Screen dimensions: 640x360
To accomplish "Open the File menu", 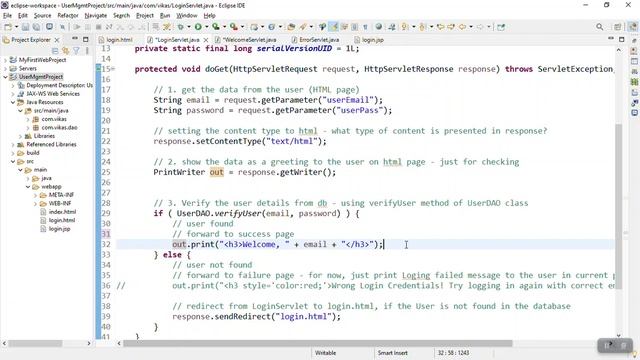I will [7, 16].
